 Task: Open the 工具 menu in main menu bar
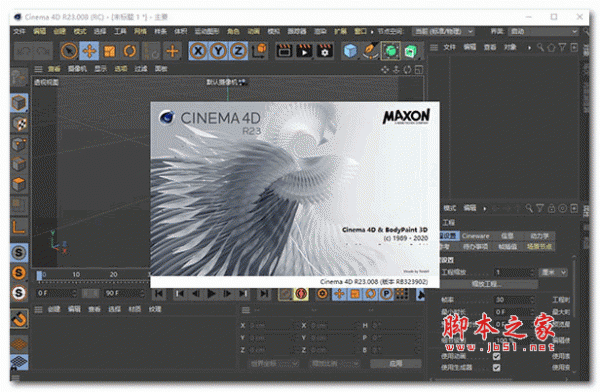pyautogui.click(x=120, y=31)
